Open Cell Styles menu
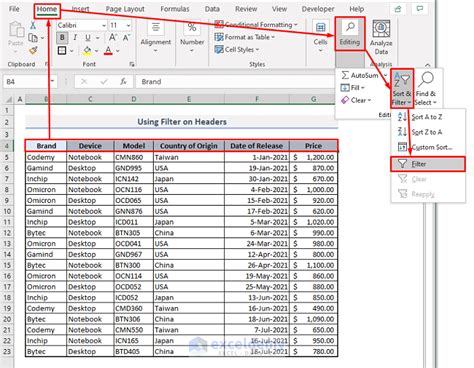 click(x=237, y=50)
